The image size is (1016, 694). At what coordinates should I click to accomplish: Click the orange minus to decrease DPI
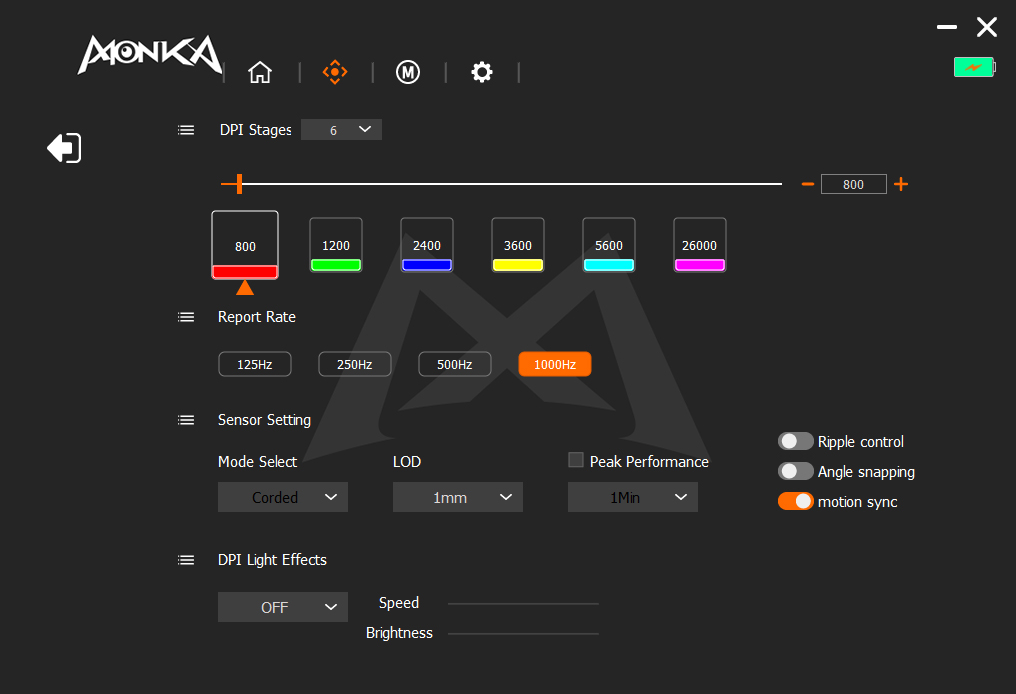[x=808, y=184]
